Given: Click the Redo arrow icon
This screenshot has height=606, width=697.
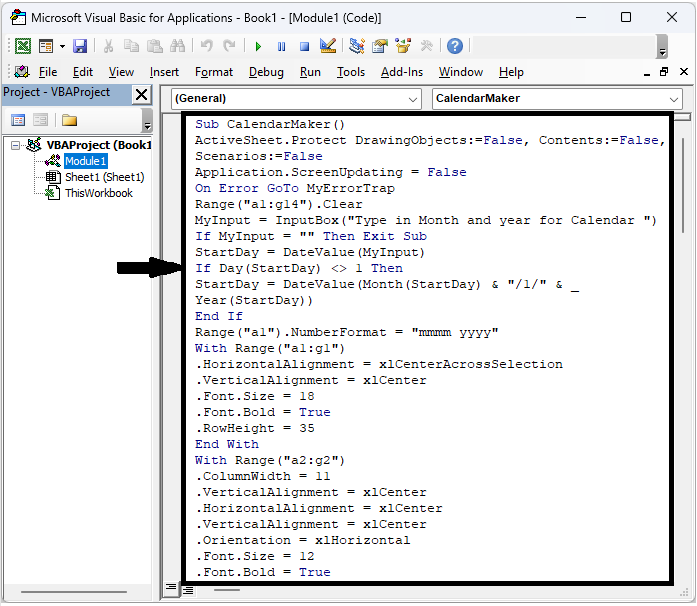Looking at the screenshot, I should point(229,46).
